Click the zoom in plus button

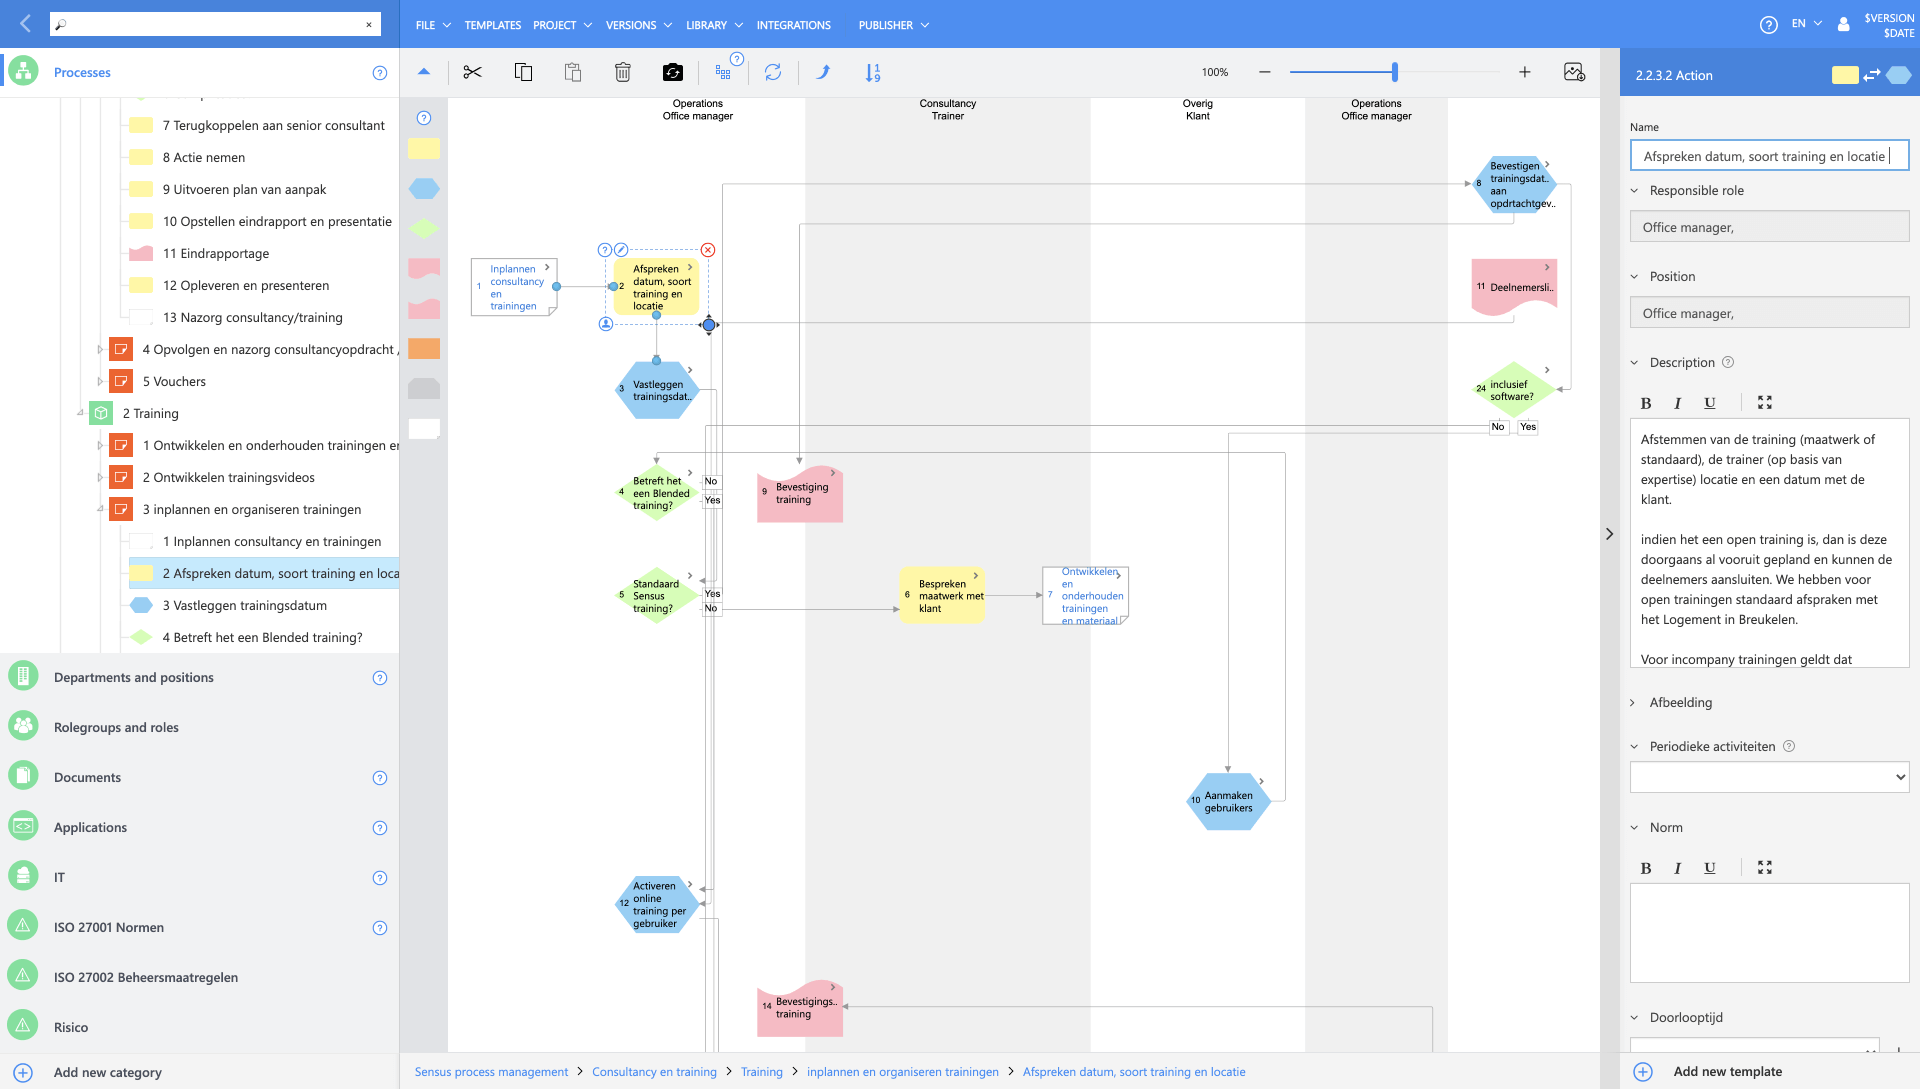pos(1525,72)
